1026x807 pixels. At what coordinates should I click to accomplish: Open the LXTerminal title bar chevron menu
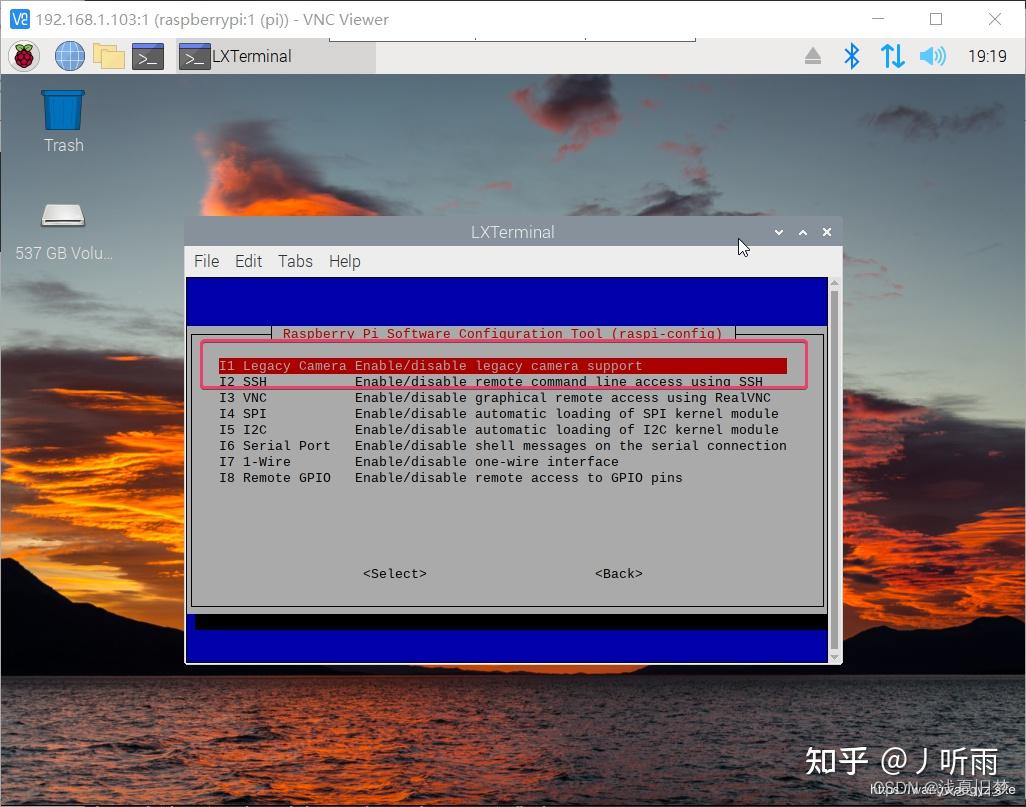(x=779, y=231)
